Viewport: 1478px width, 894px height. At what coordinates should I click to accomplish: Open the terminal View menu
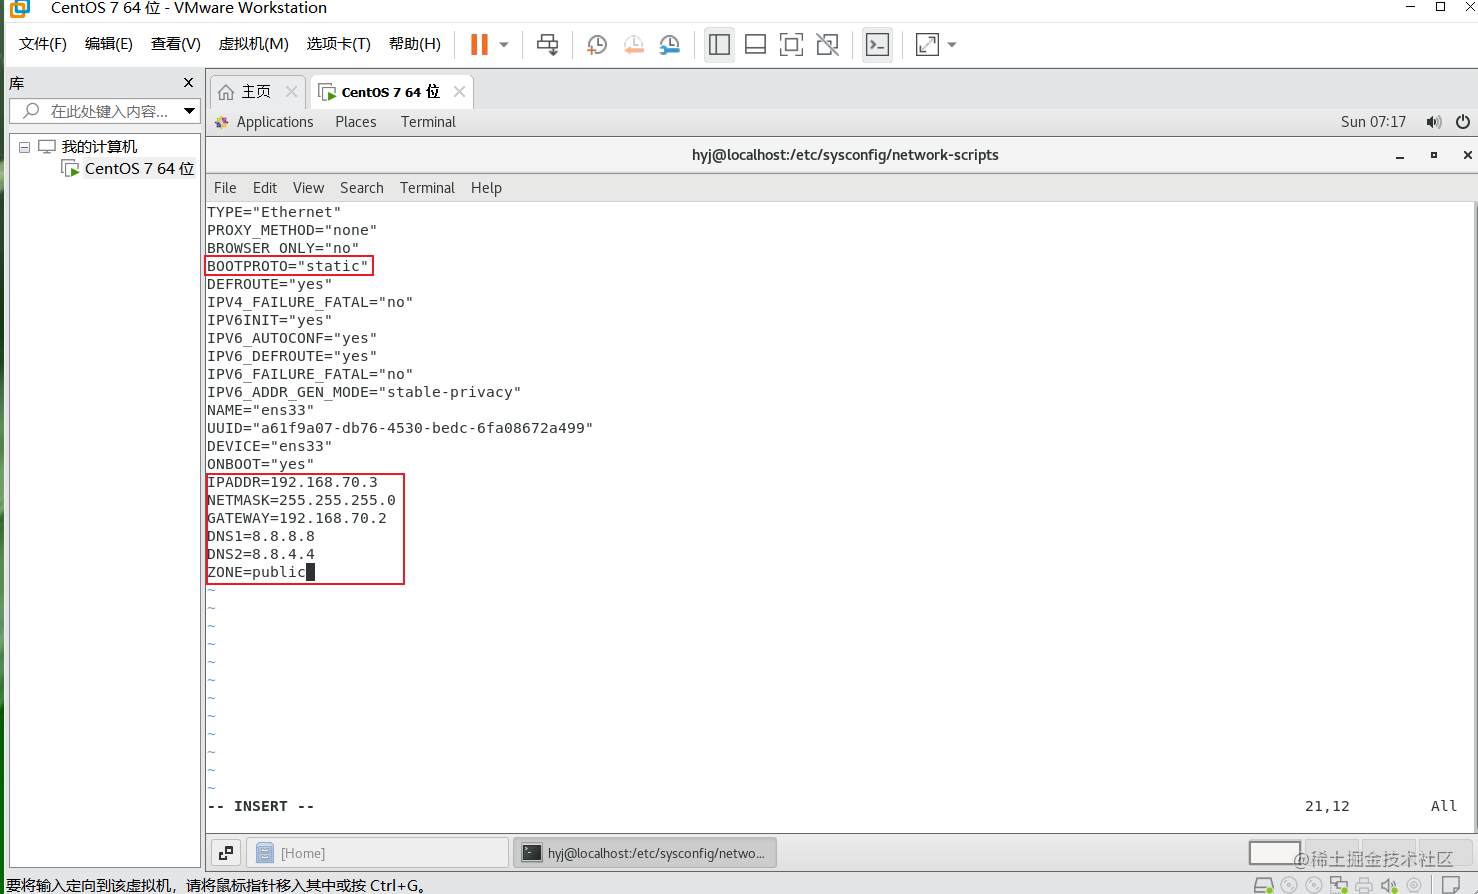pos(308,188)
